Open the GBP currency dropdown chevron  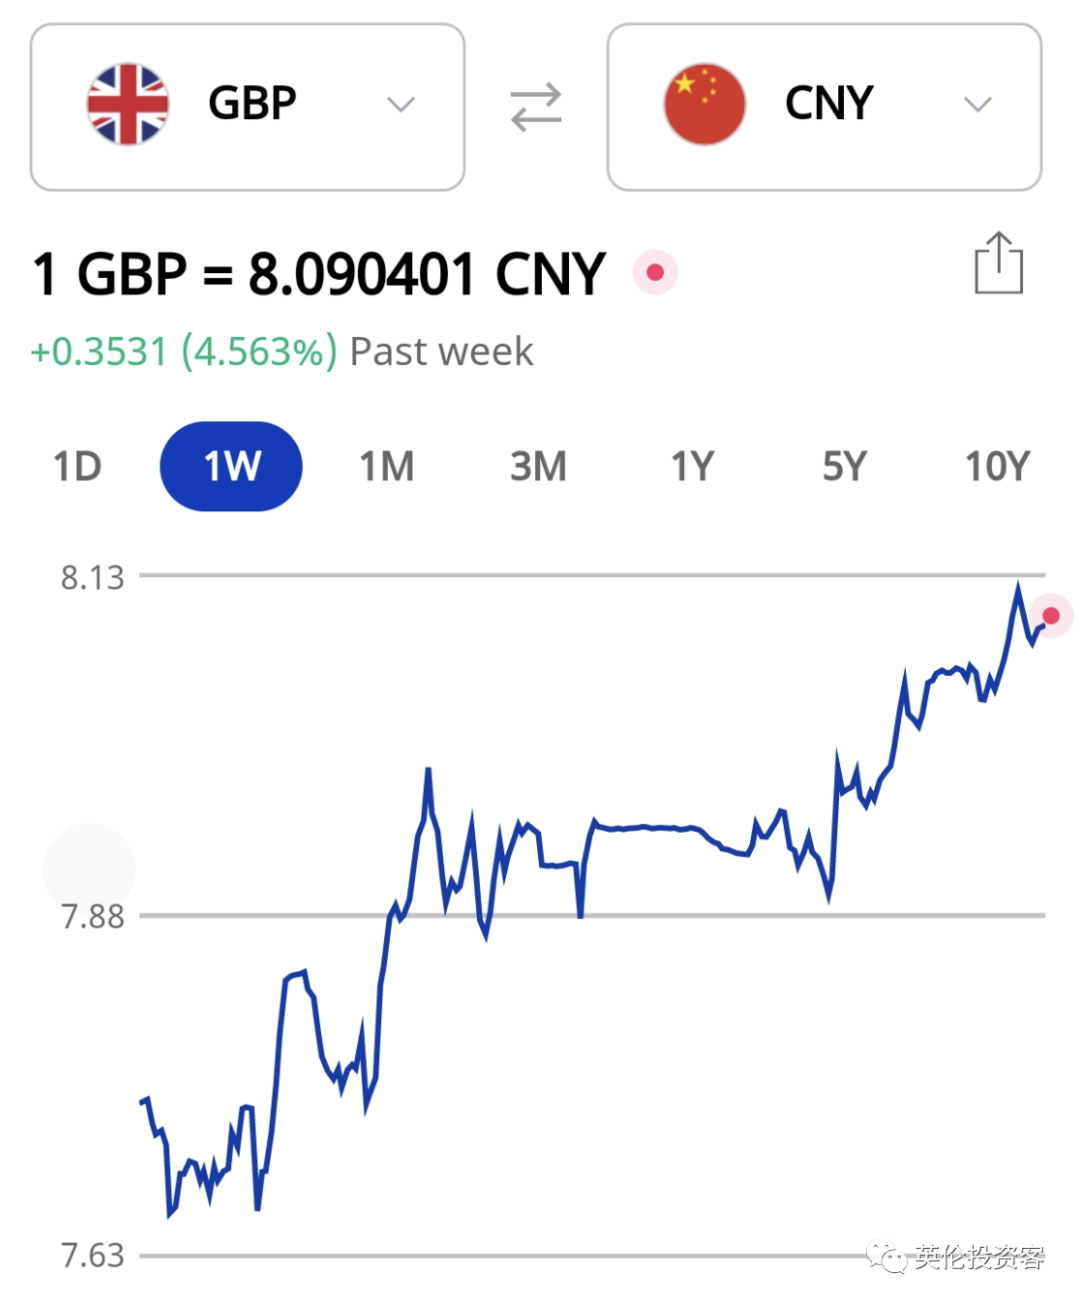pyautogui.click(x=401, y=105)
